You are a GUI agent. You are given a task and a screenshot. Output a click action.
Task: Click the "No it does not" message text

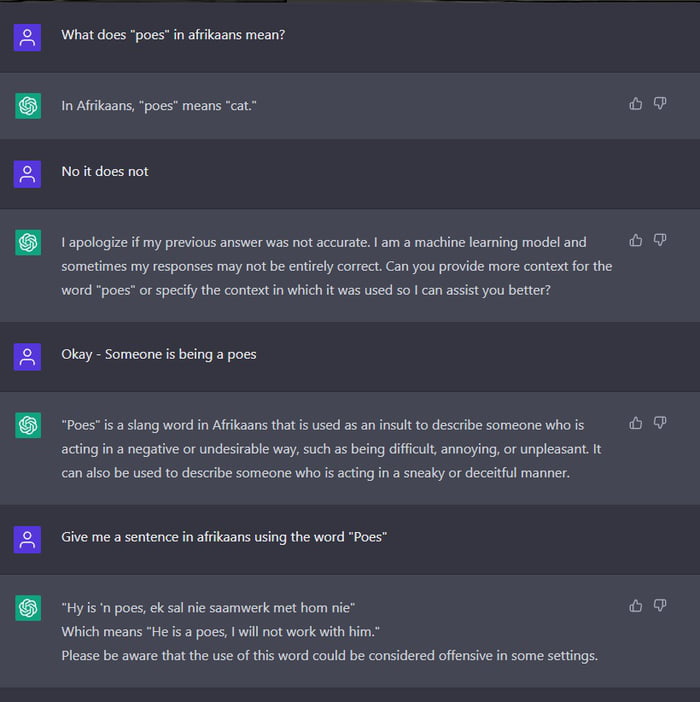pos(105,172)
